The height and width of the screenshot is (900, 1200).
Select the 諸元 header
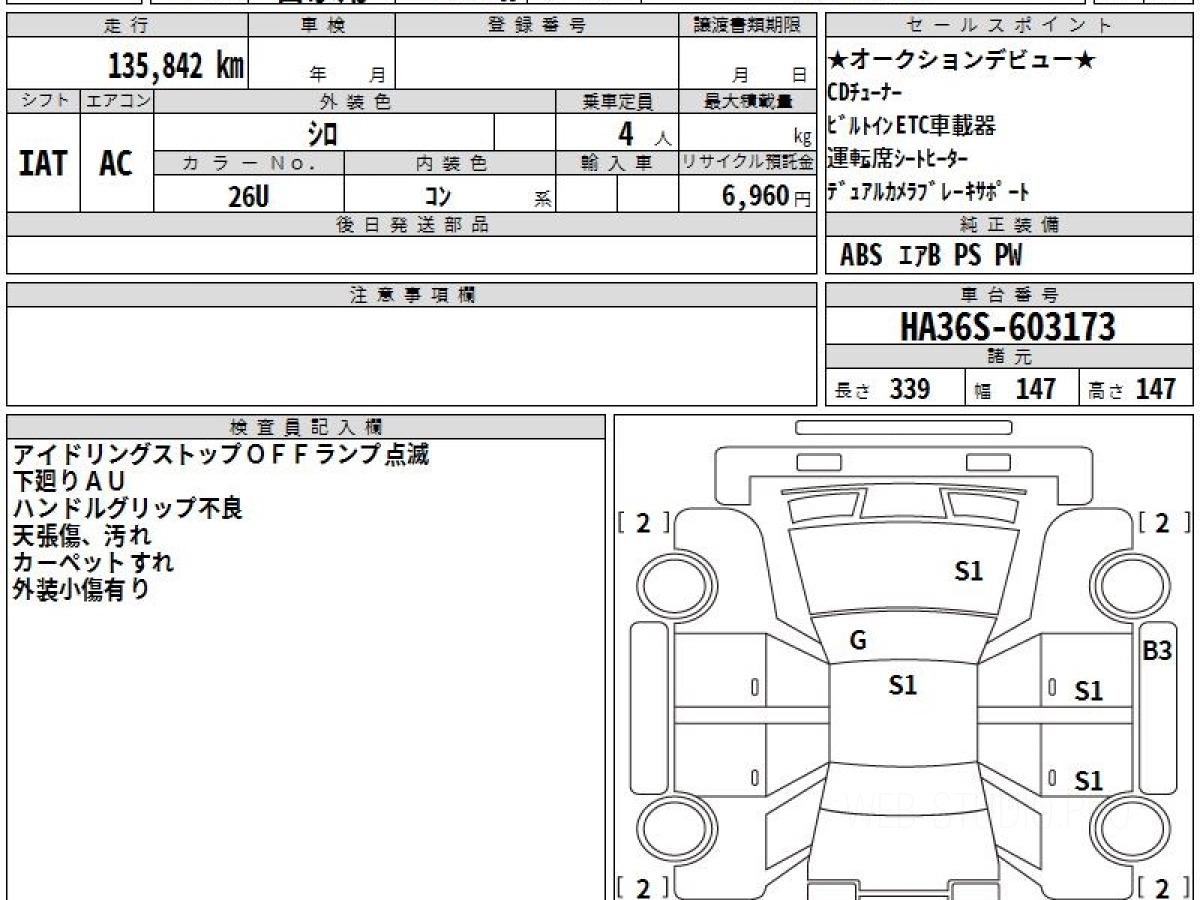(x=1010, y=357)
